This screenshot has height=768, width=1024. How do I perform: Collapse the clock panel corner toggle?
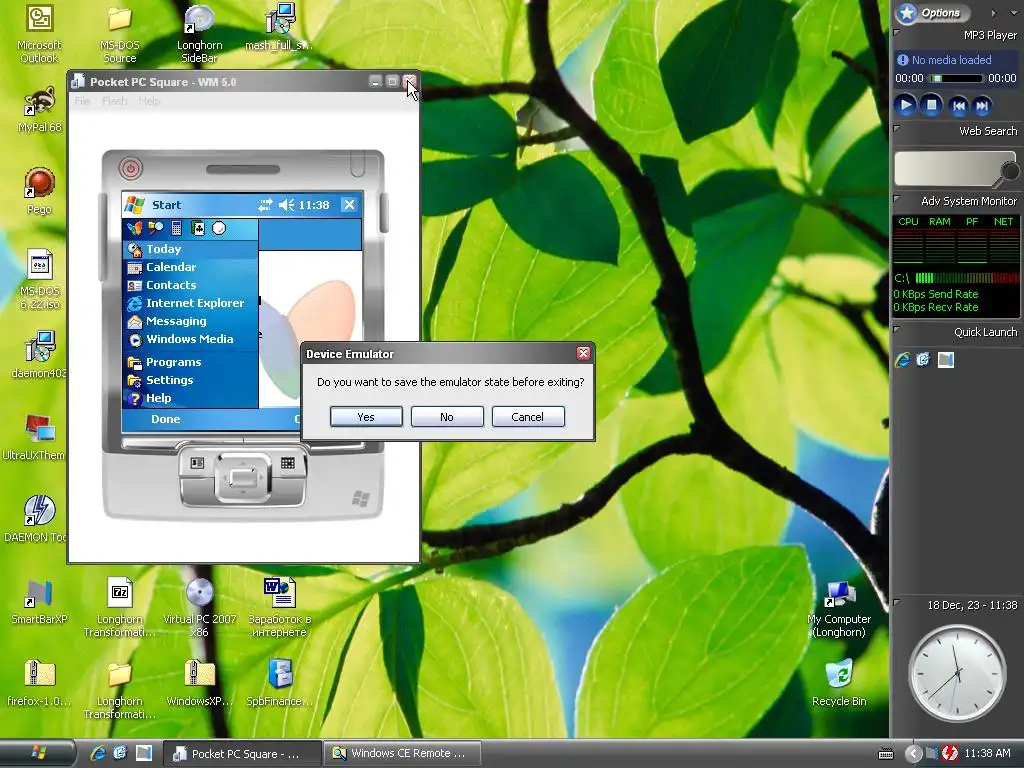coord(897,602)
